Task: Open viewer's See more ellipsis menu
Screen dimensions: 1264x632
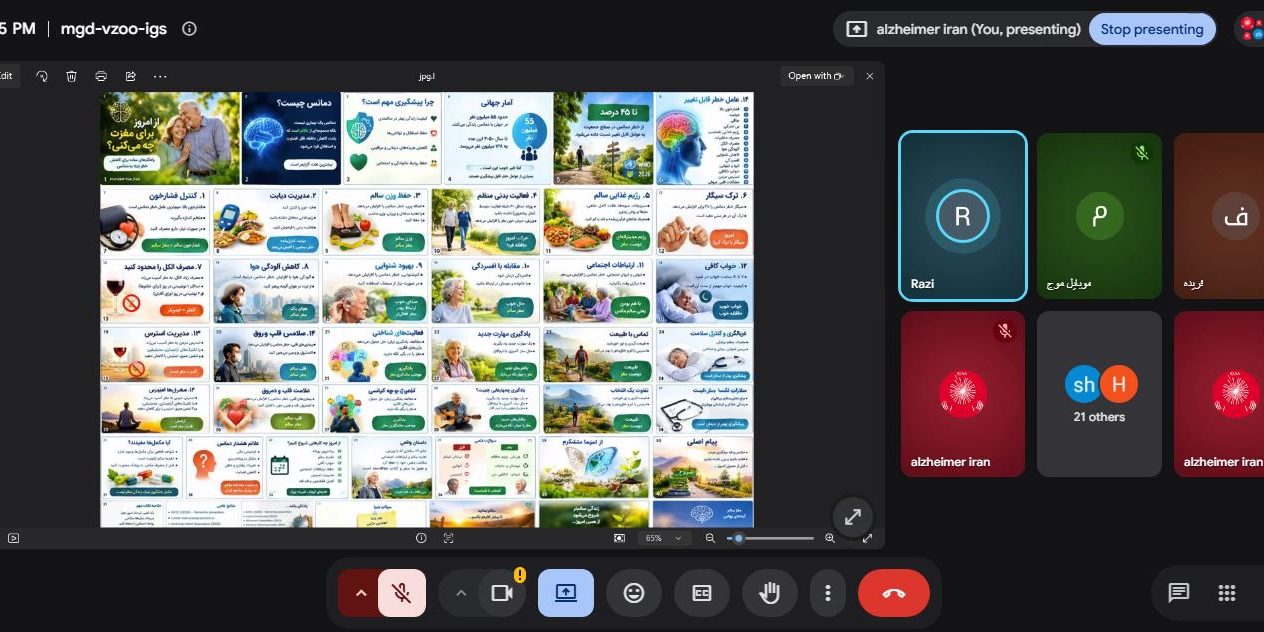Action: (160, 76)
